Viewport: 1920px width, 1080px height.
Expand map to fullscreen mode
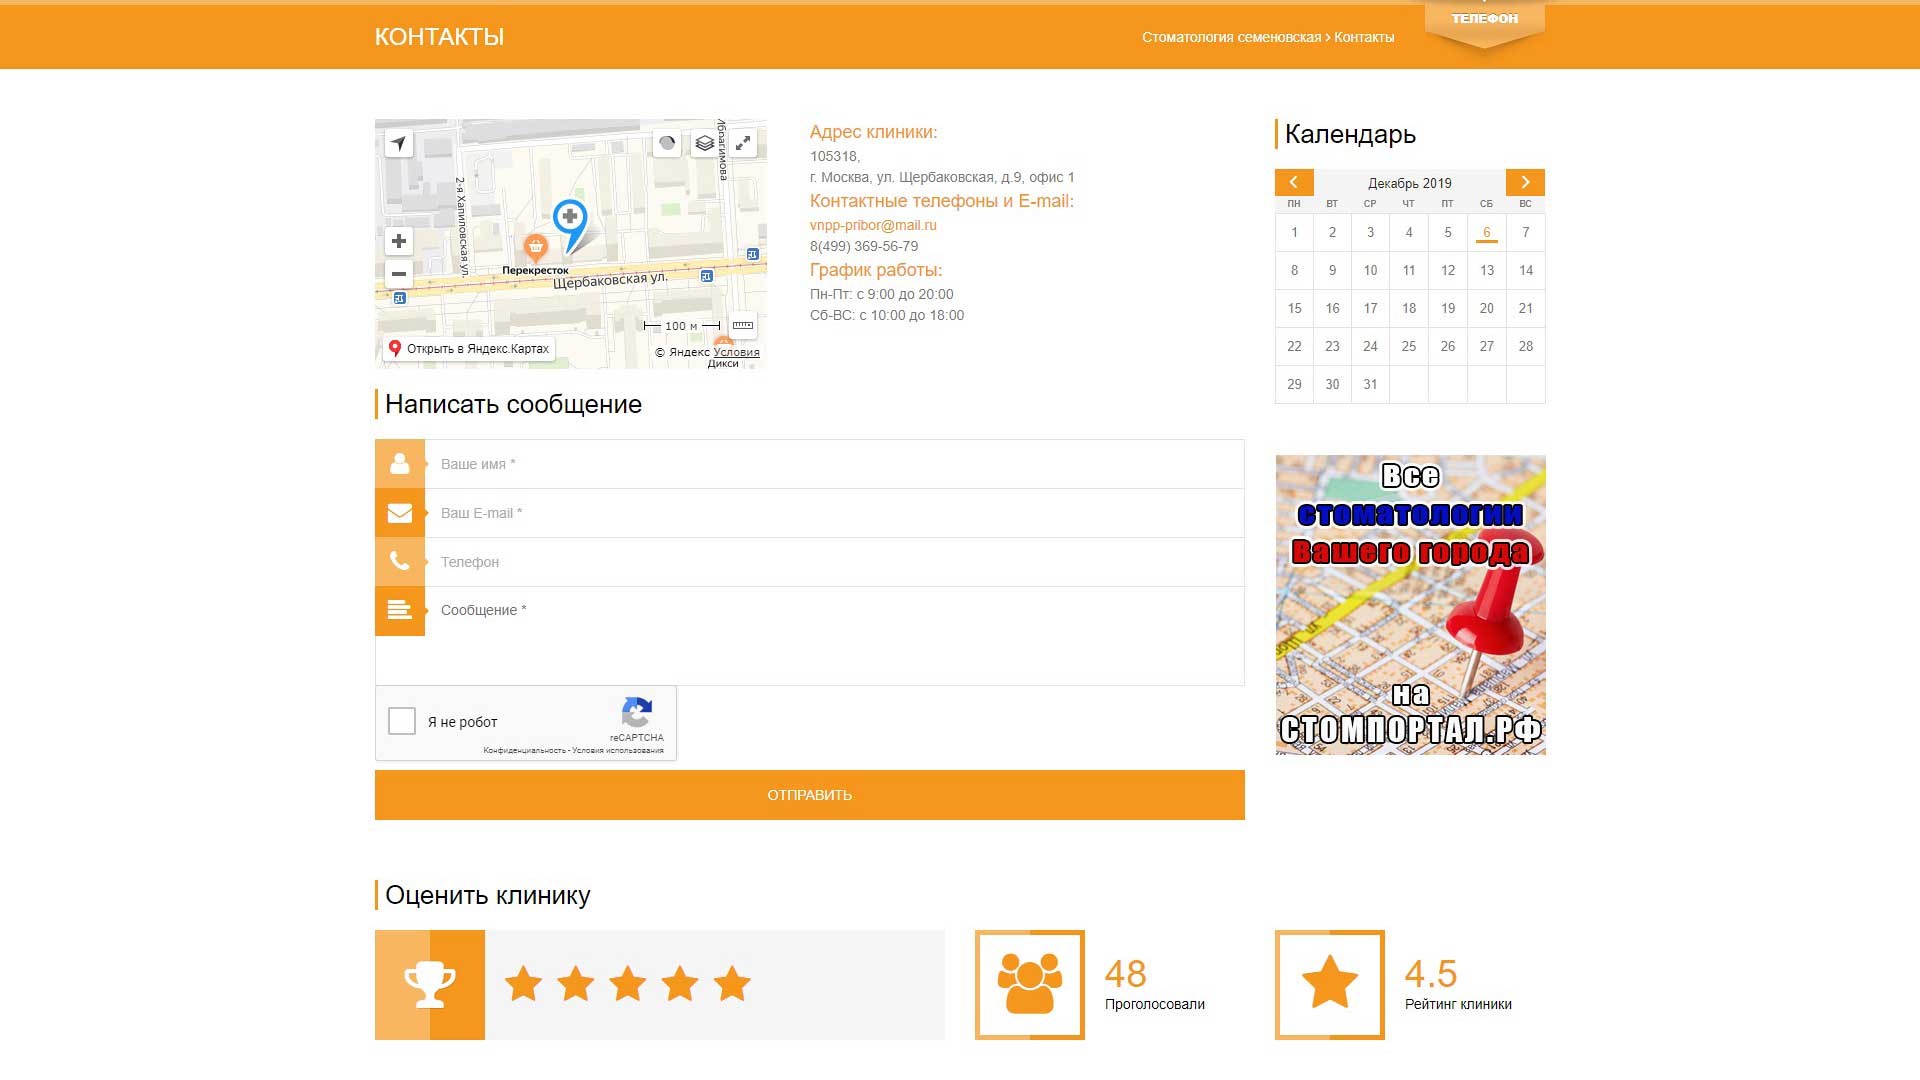click(743, 143)
